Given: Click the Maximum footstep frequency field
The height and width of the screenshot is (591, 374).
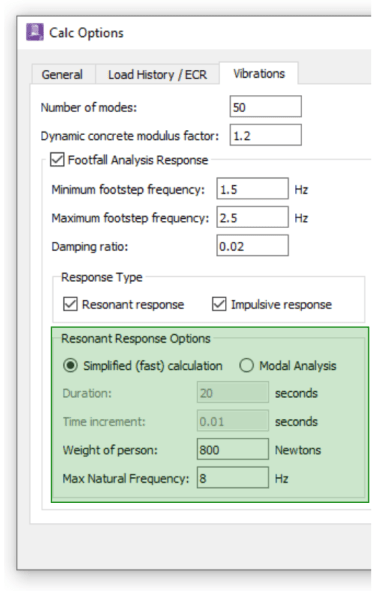Looking at the screenshot, I should tap(252, 217).
